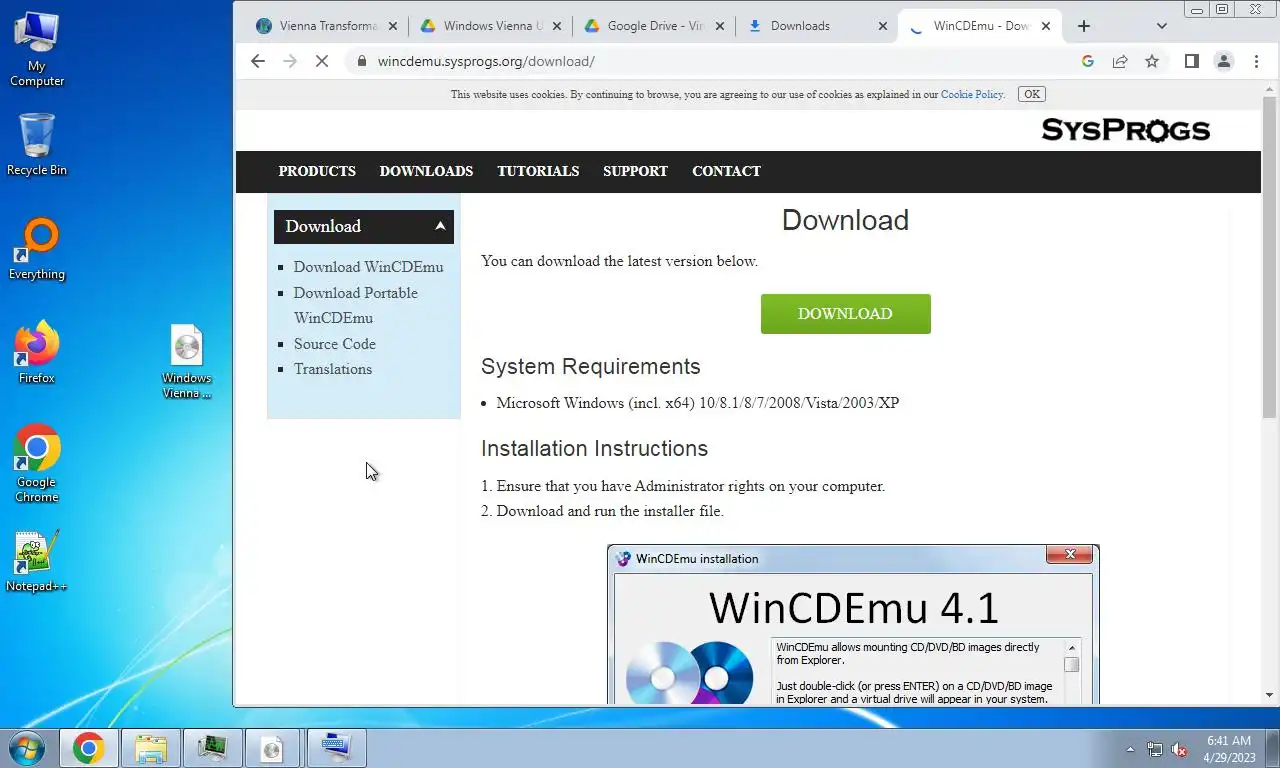This screenshot has width=1280, height=768.
Task: Select the Notepad++ desktop shortcut
Action: [37, 561]
